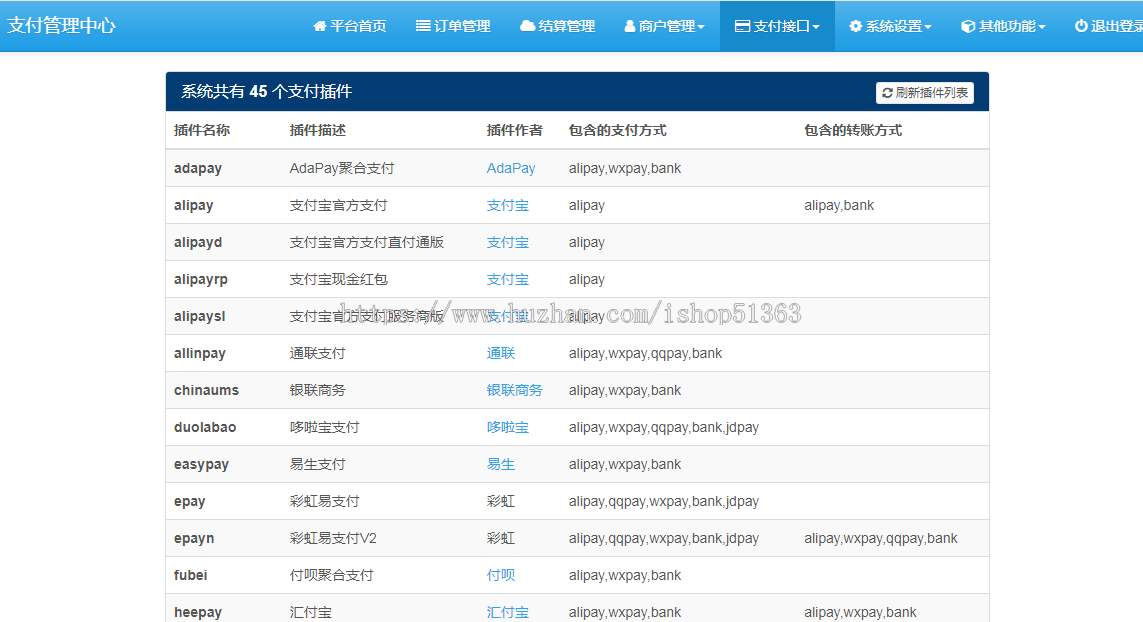Click the 银联商务 description in chinaums row
The height and width of the screenshot is (622, 1143).
click(317, 391)
